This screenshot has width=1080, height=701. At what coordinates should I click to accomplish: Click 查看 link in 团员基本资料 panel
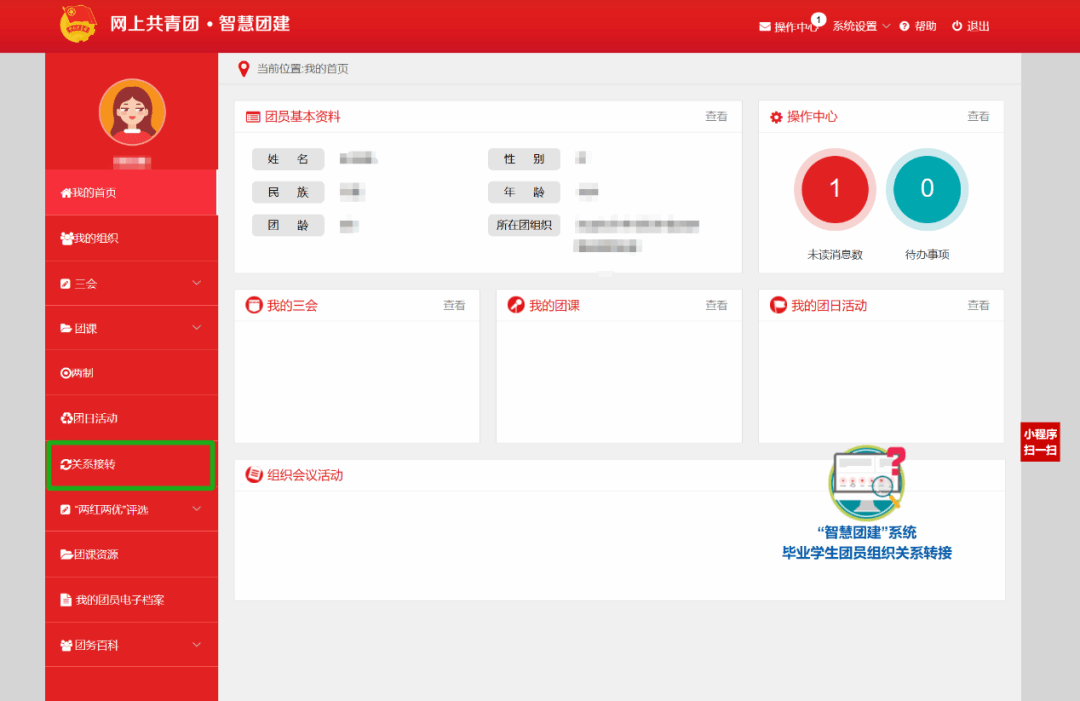716,116
